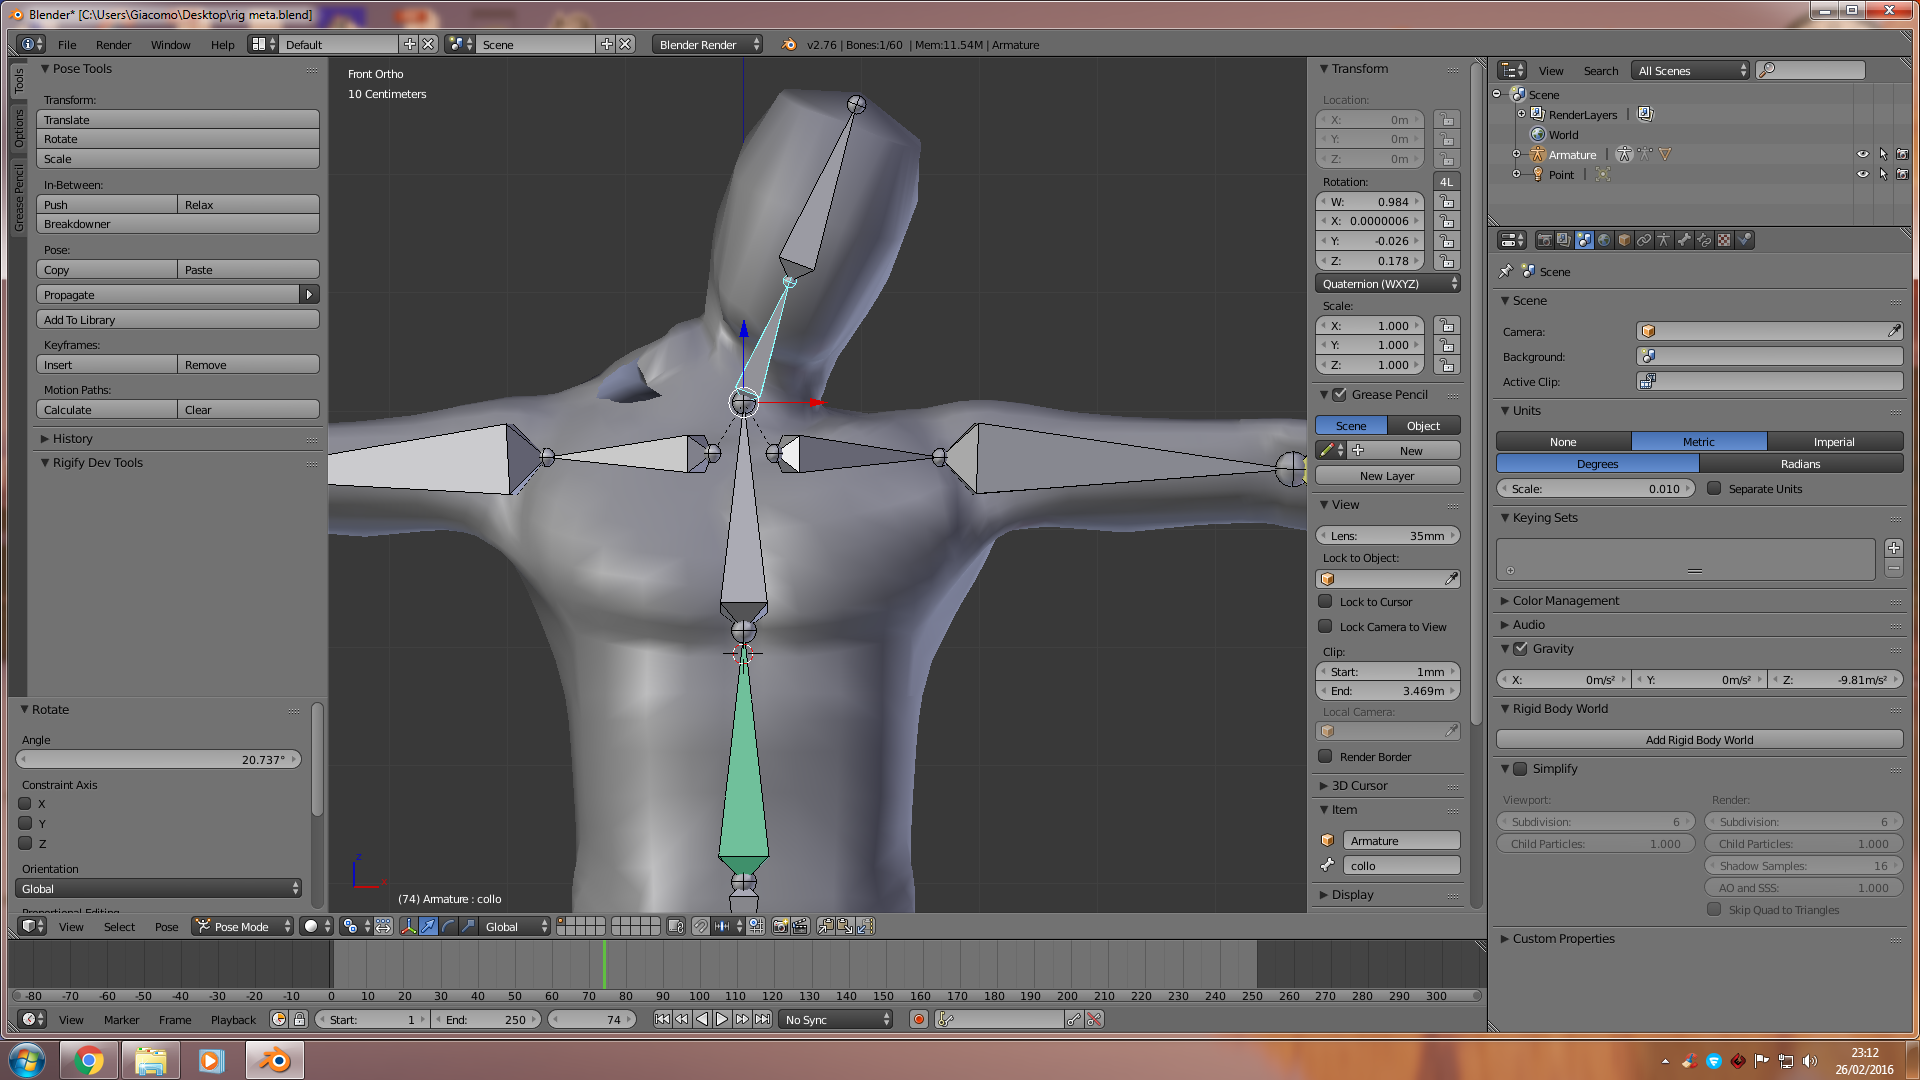Click the Lens 35mm value slider
The image size is (1920, 1080).
pyautogui.click(x=1387, y=536)
